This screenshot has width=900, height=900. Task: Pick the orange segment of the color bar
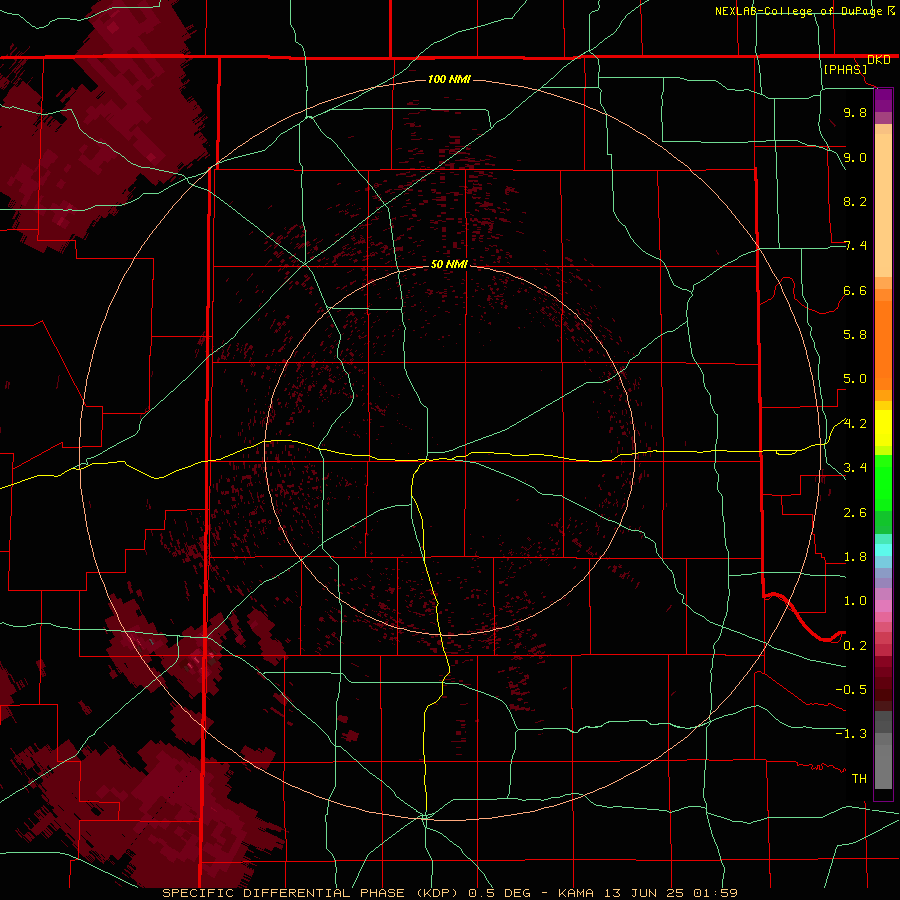tap(883, 345)
